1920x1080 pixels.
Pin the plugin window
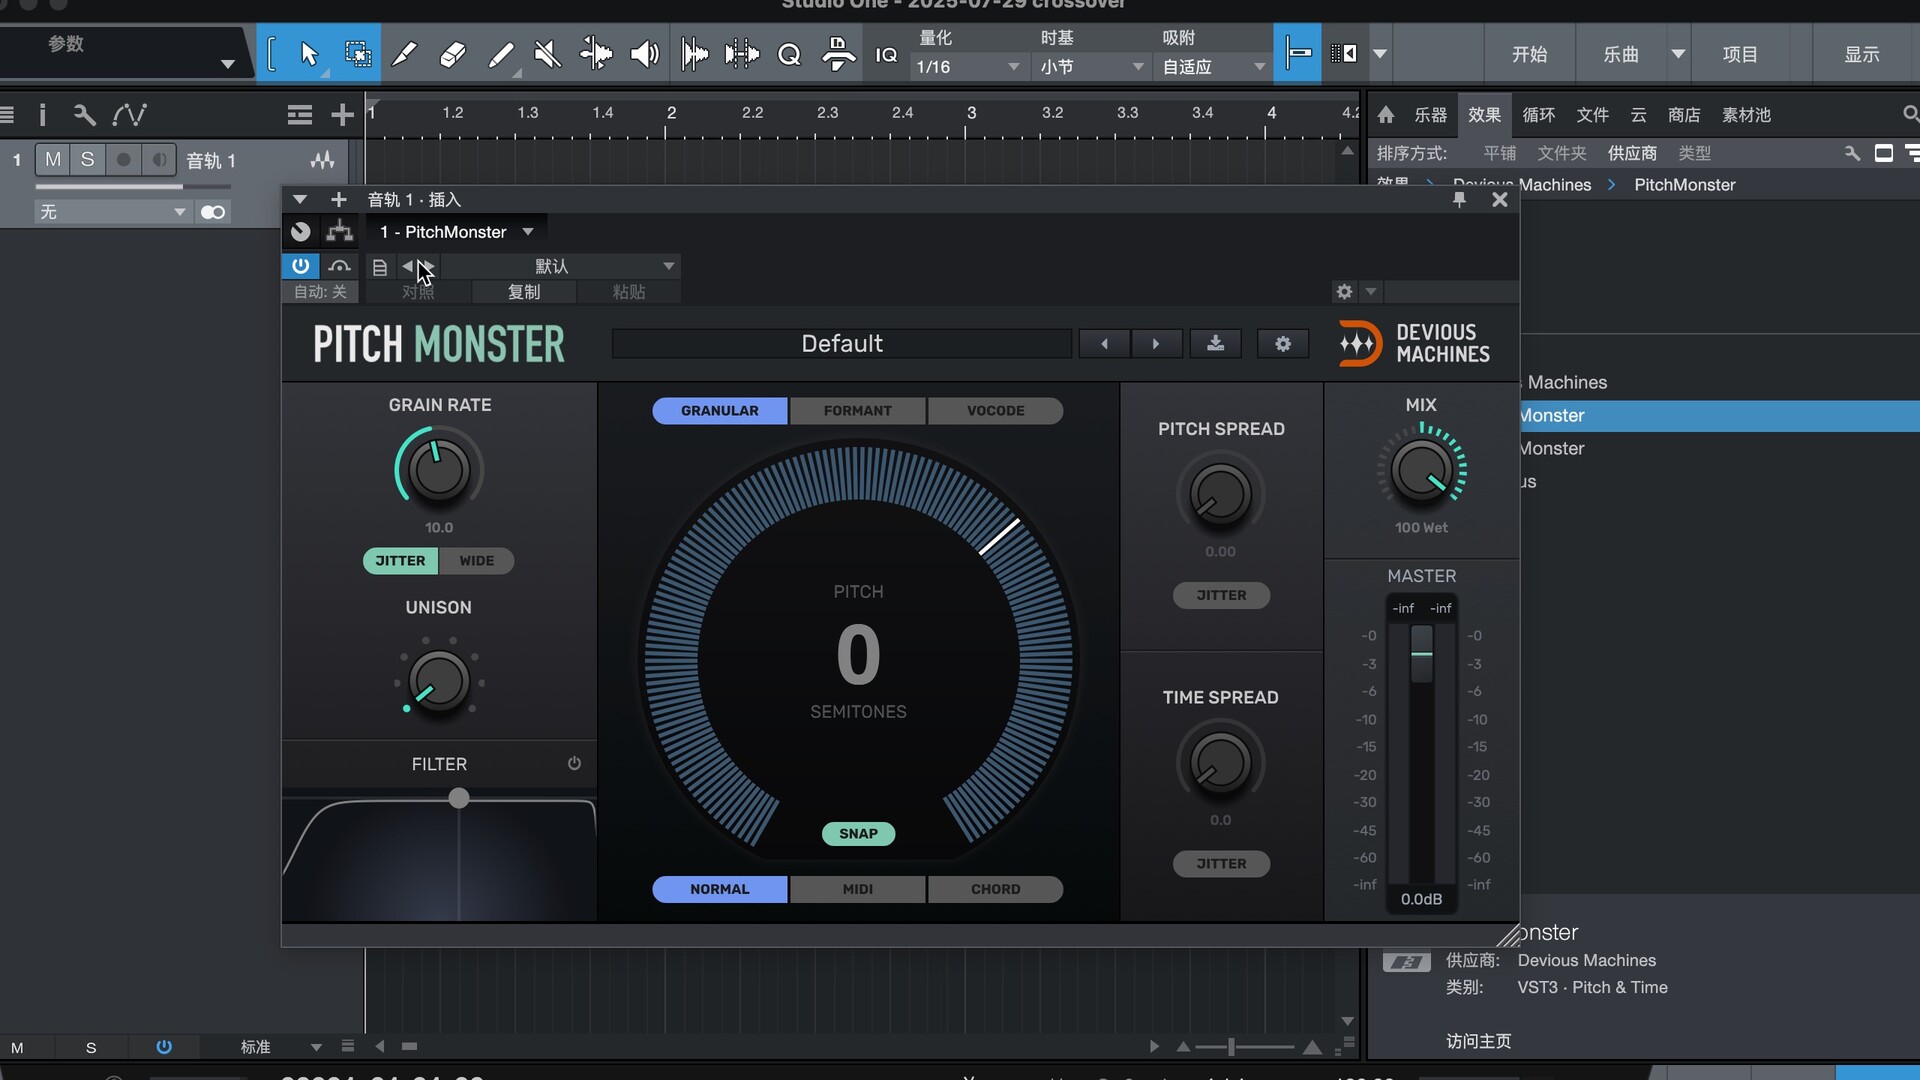pos(1459,199)
